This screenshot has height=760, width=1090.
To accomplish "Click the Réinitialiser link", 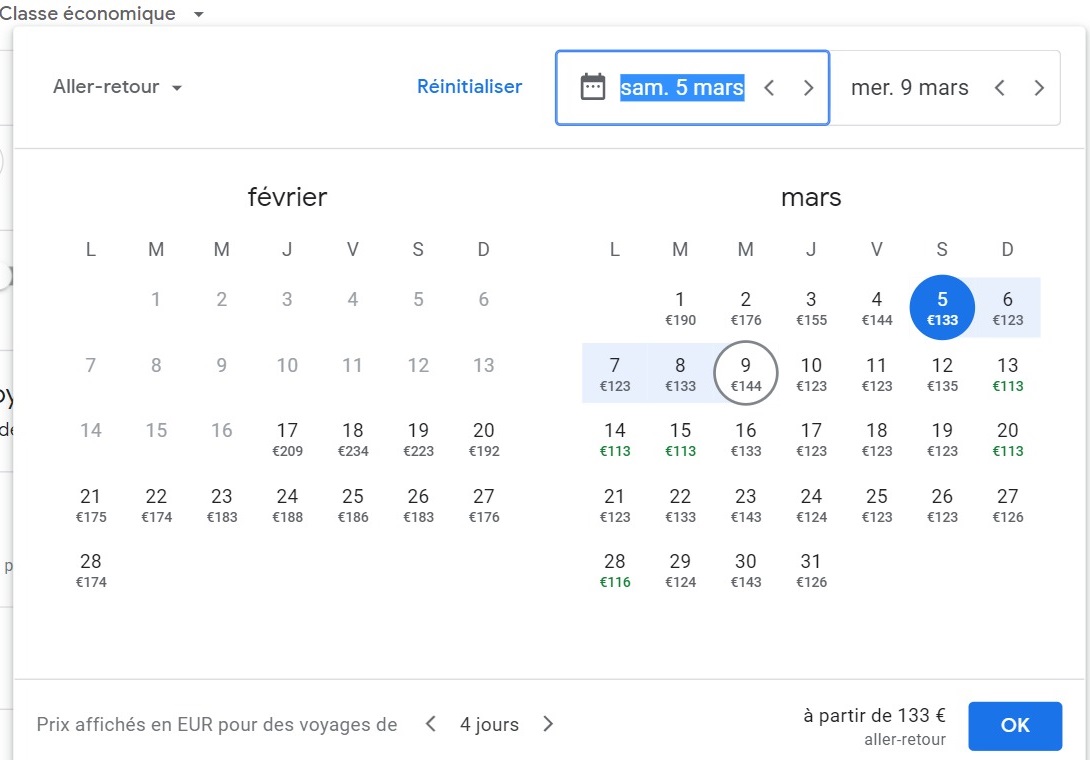I will coord(469,87).
